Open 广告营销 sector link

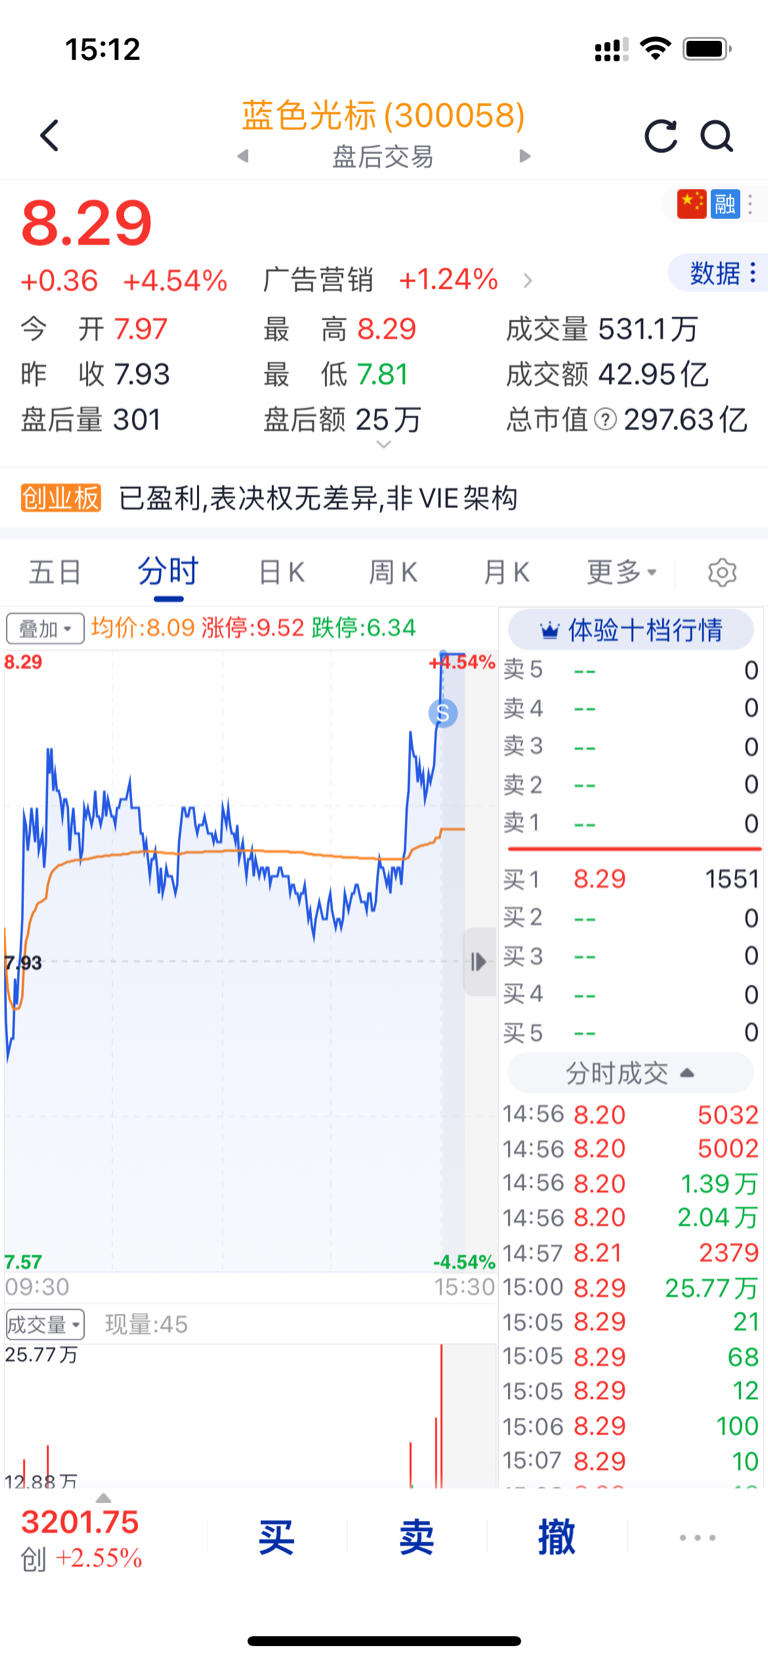pyautogui.click(x=318, y=280)
